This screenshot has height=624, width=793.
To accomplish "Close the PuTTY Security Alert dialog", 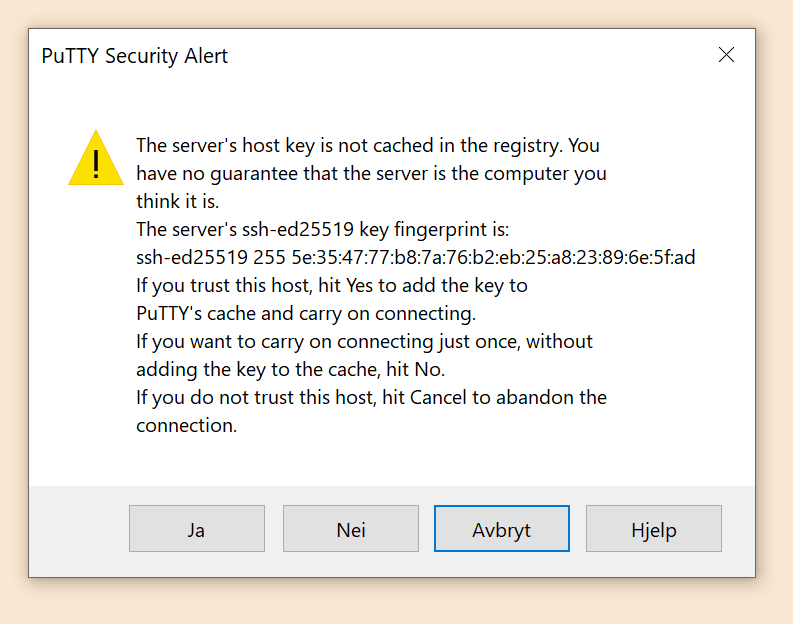I will tap(727, 55).
